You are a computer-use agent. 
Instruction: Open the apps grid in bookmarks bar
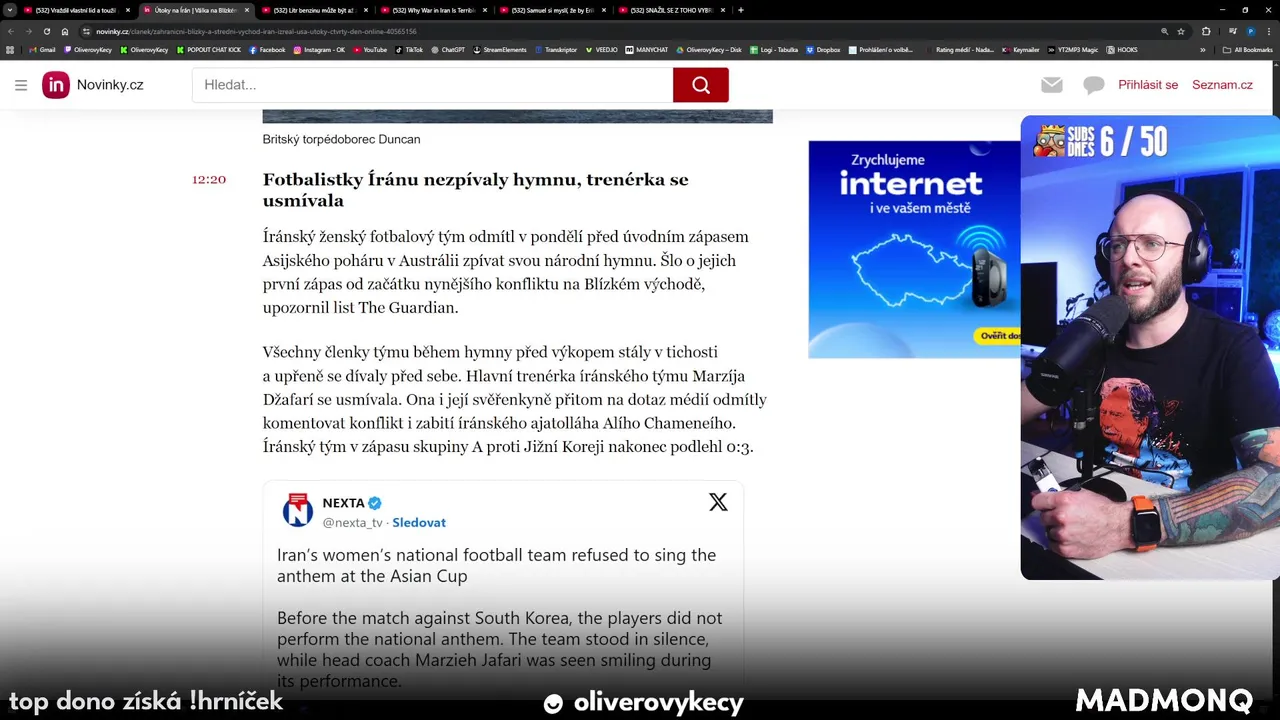point(10,49)
